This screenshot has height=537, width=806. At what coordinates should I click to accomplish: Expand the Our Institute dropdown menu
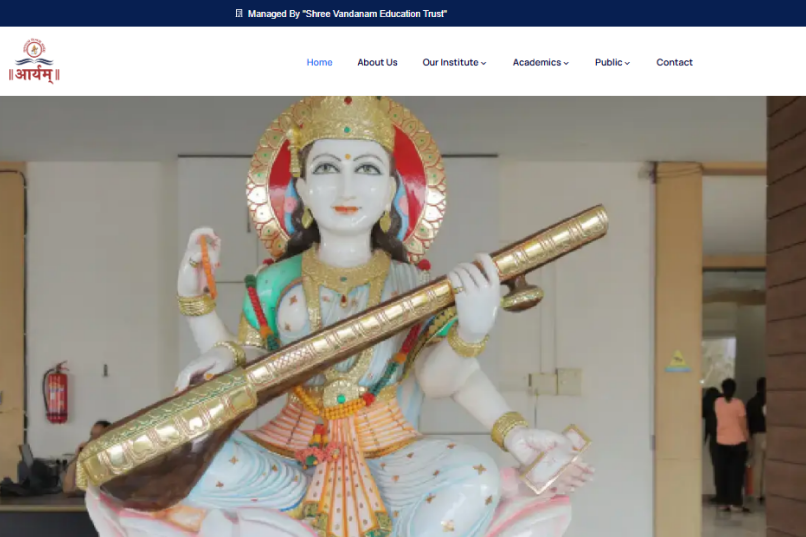tap(450, 62)
